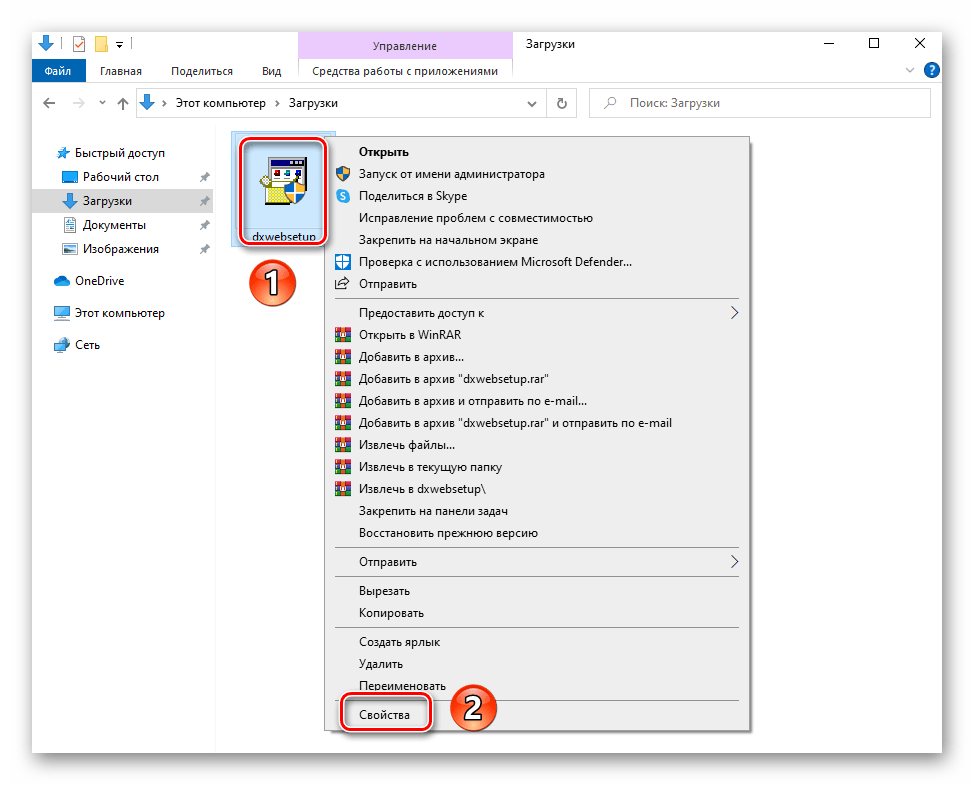Open the quick access toolbar customize arrow
The image size is (974, 785).
119,45
